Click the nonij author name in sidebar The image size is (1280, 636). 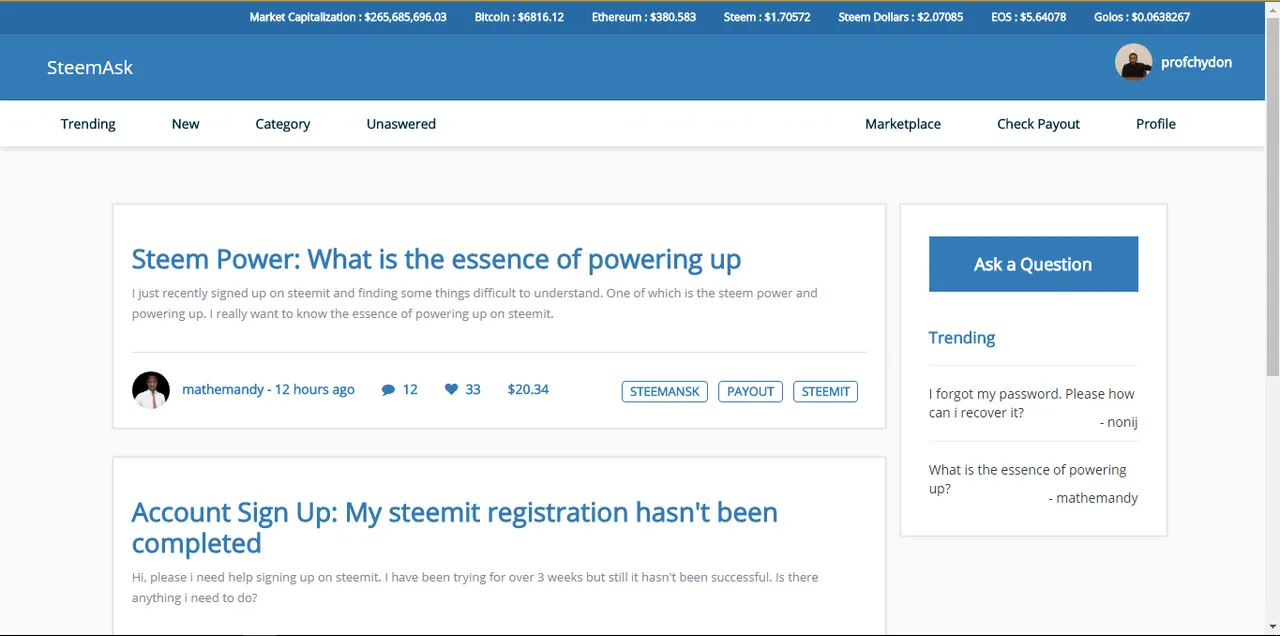click(1119, 422)
